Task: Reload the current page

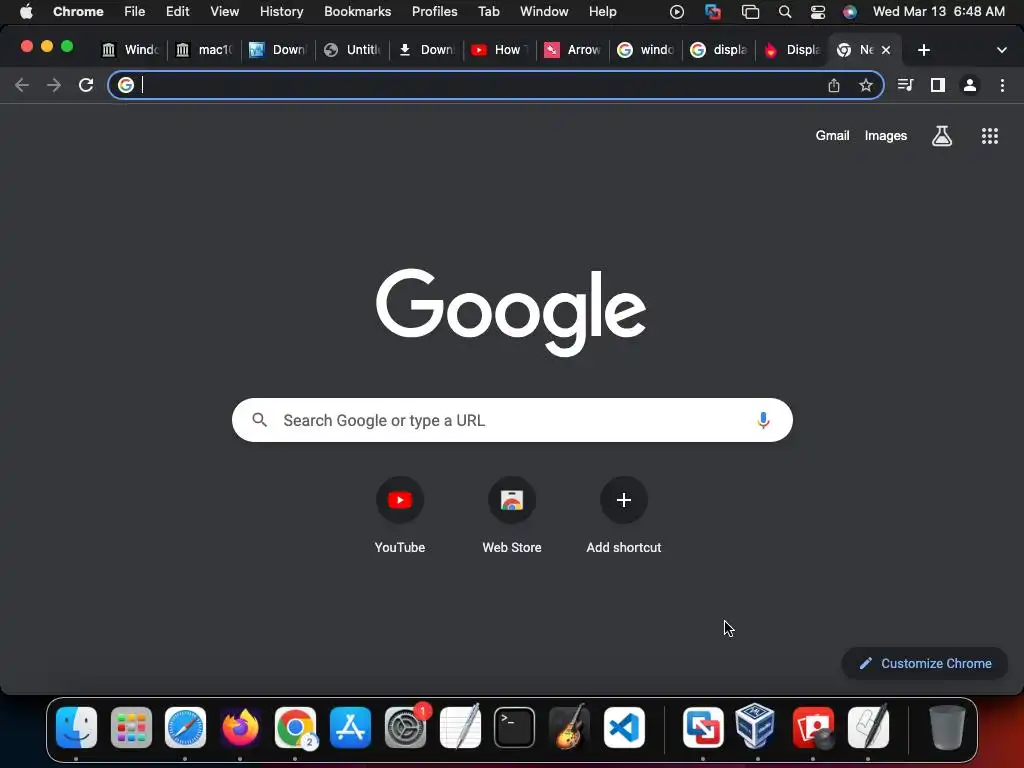Action: [x=86, y=85]
